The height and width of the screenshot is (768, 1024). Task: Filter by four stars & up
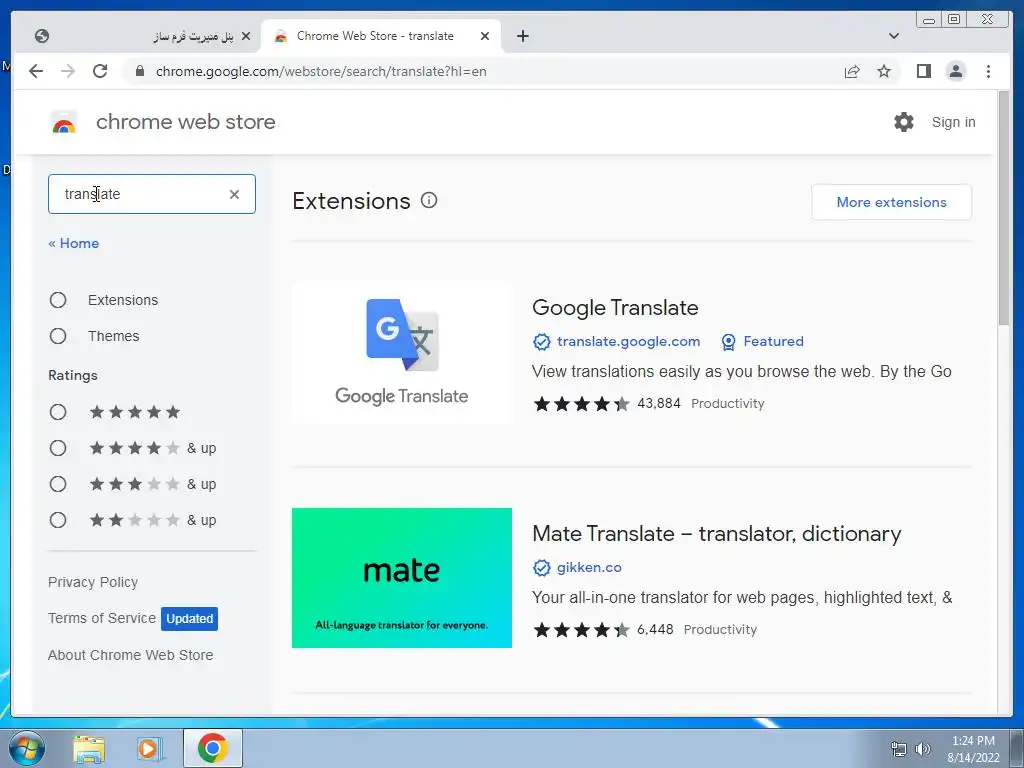click(58, 448)
